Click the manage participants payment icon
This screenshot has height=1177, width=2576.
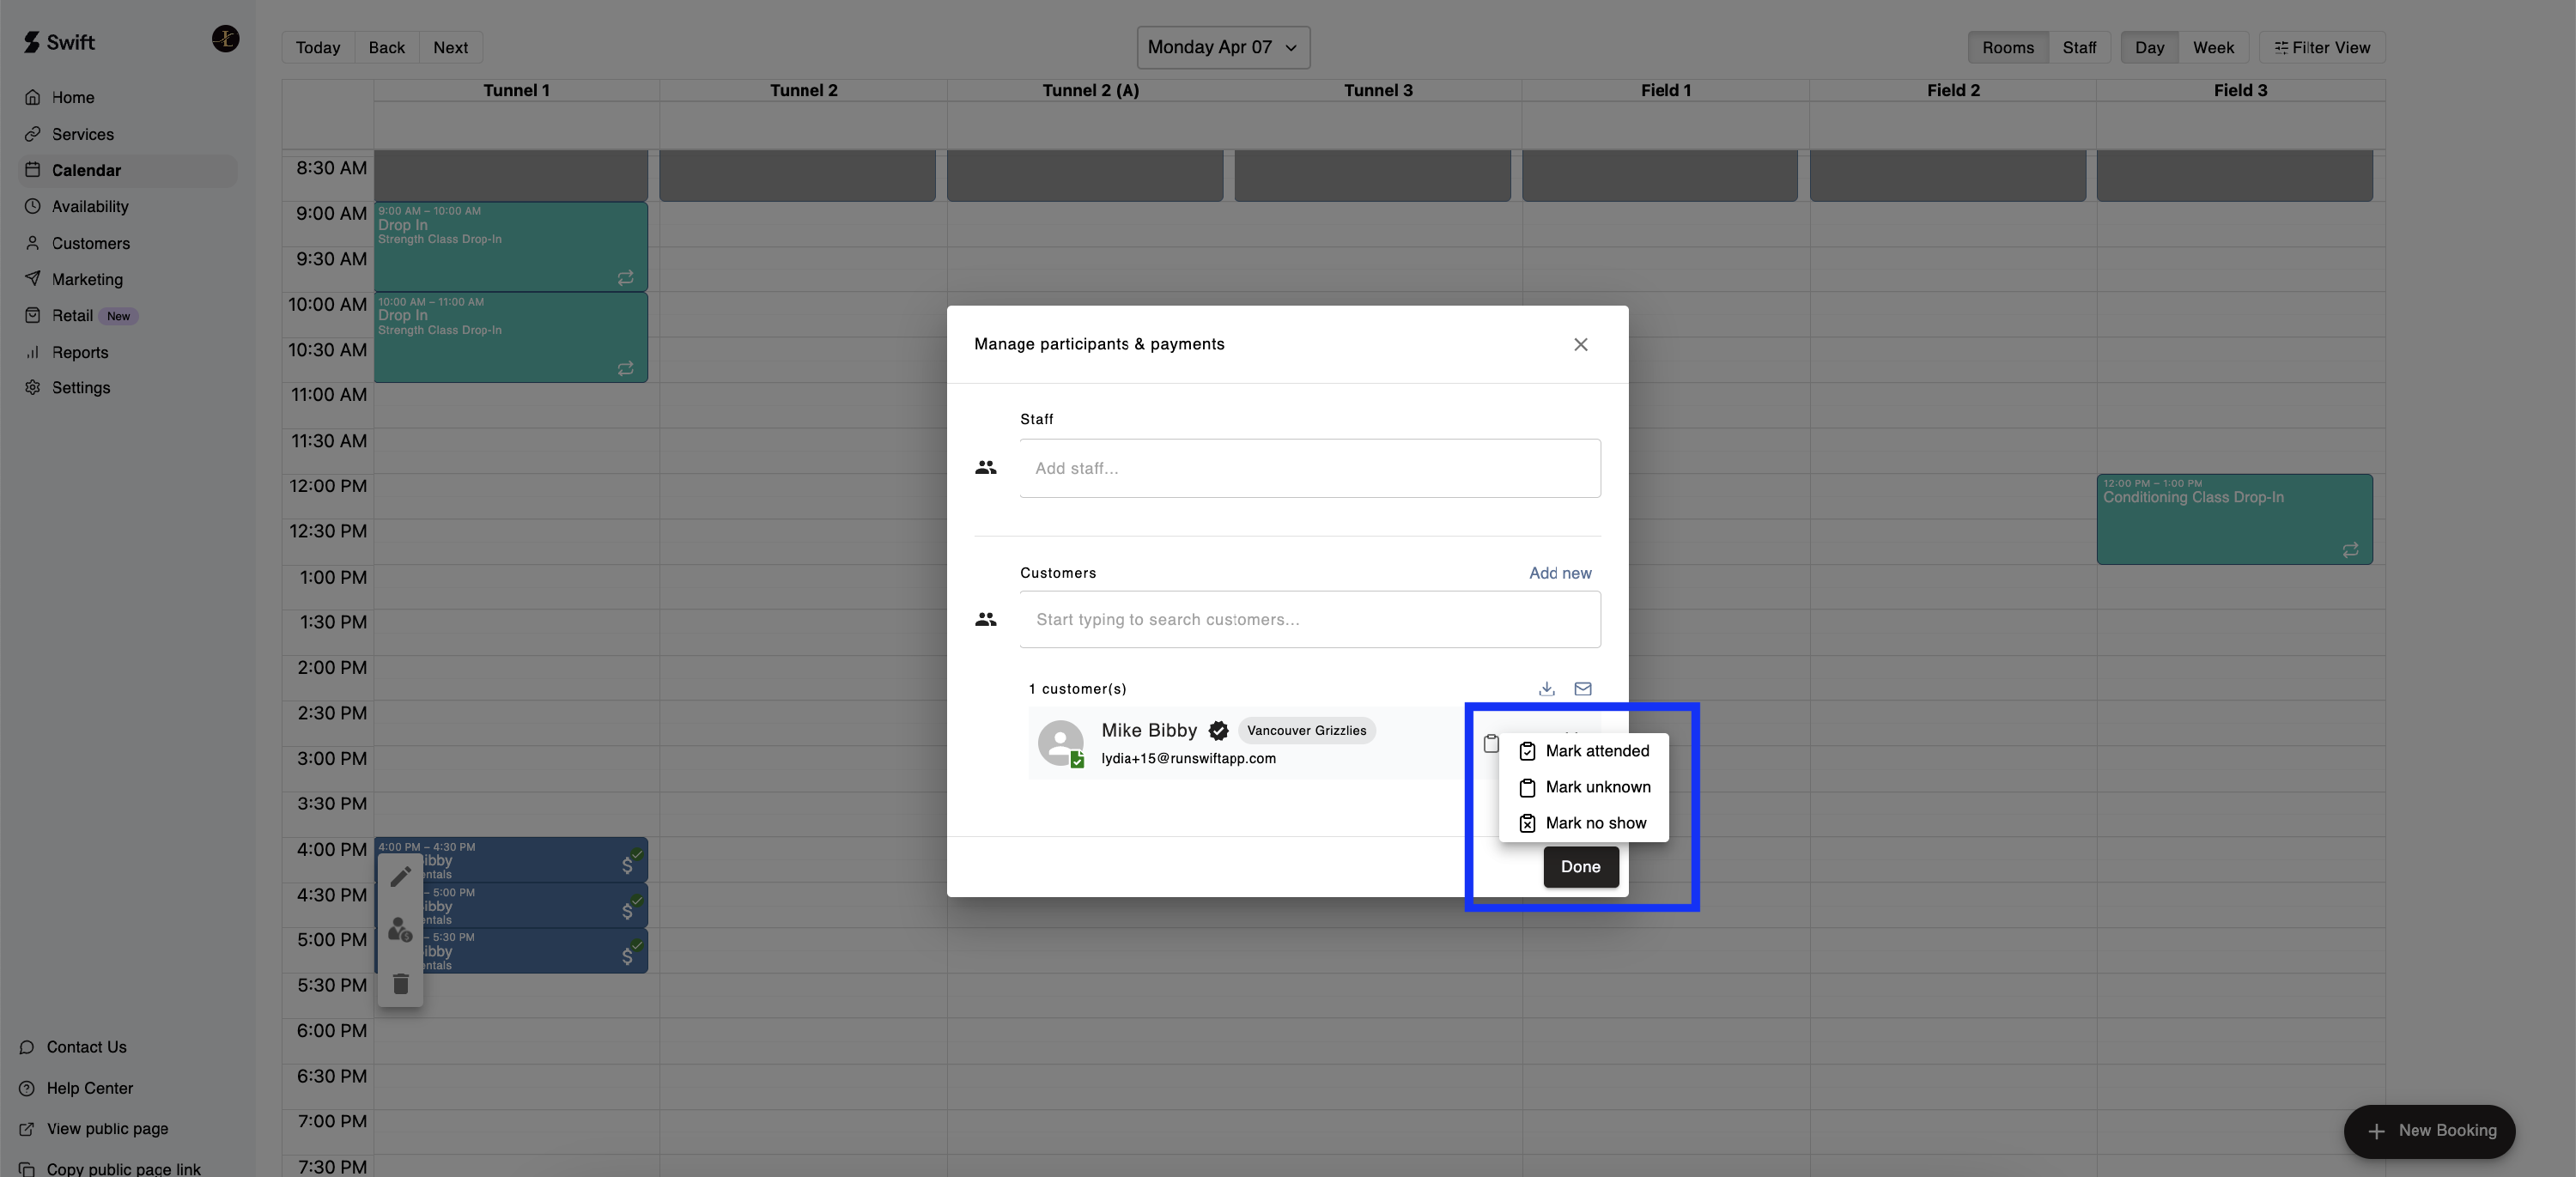(400, 930)
